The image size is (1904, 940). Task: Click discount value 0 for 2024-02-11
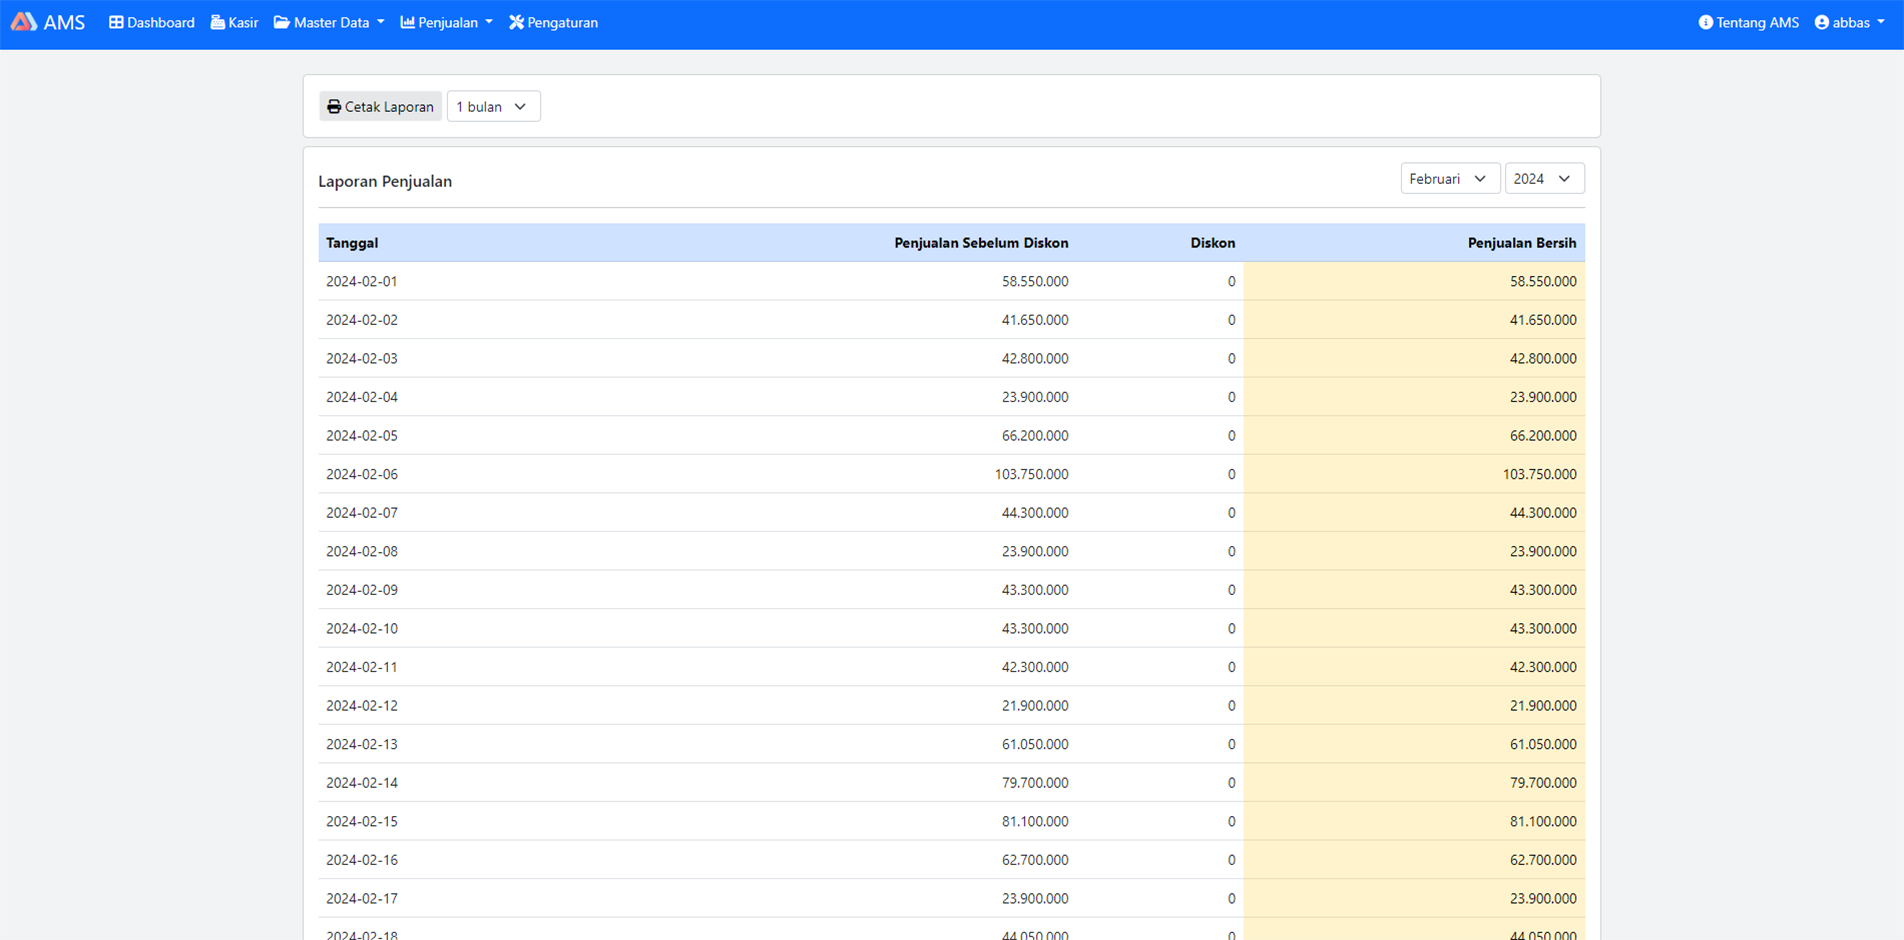pyautogui.click(x=1231, y=667)
